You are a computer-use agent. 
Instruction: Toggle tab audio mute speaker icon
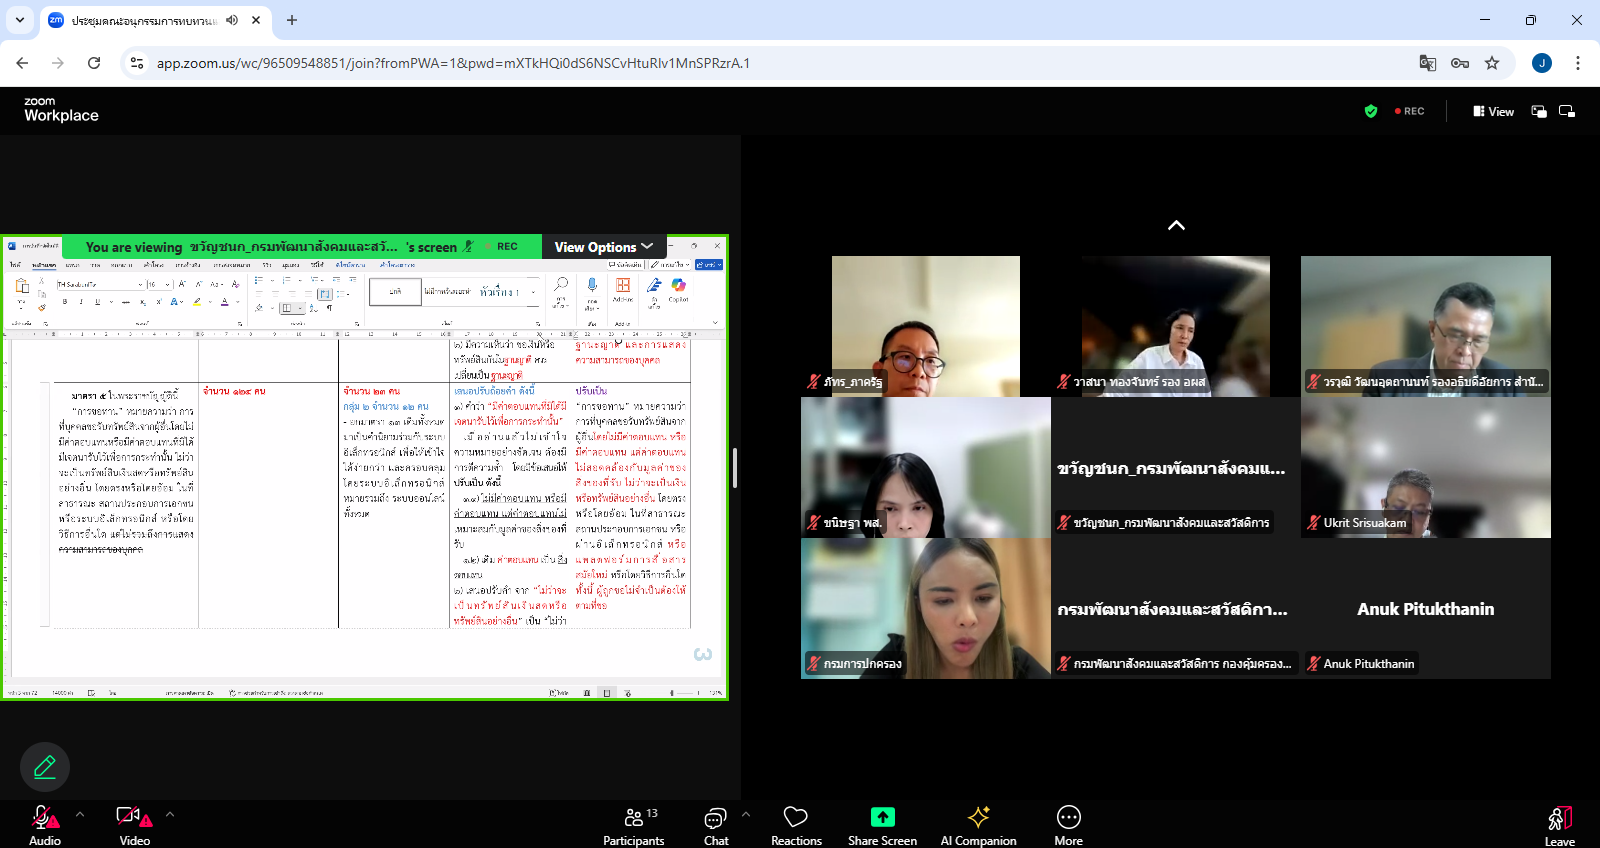[x=232, y=20]
